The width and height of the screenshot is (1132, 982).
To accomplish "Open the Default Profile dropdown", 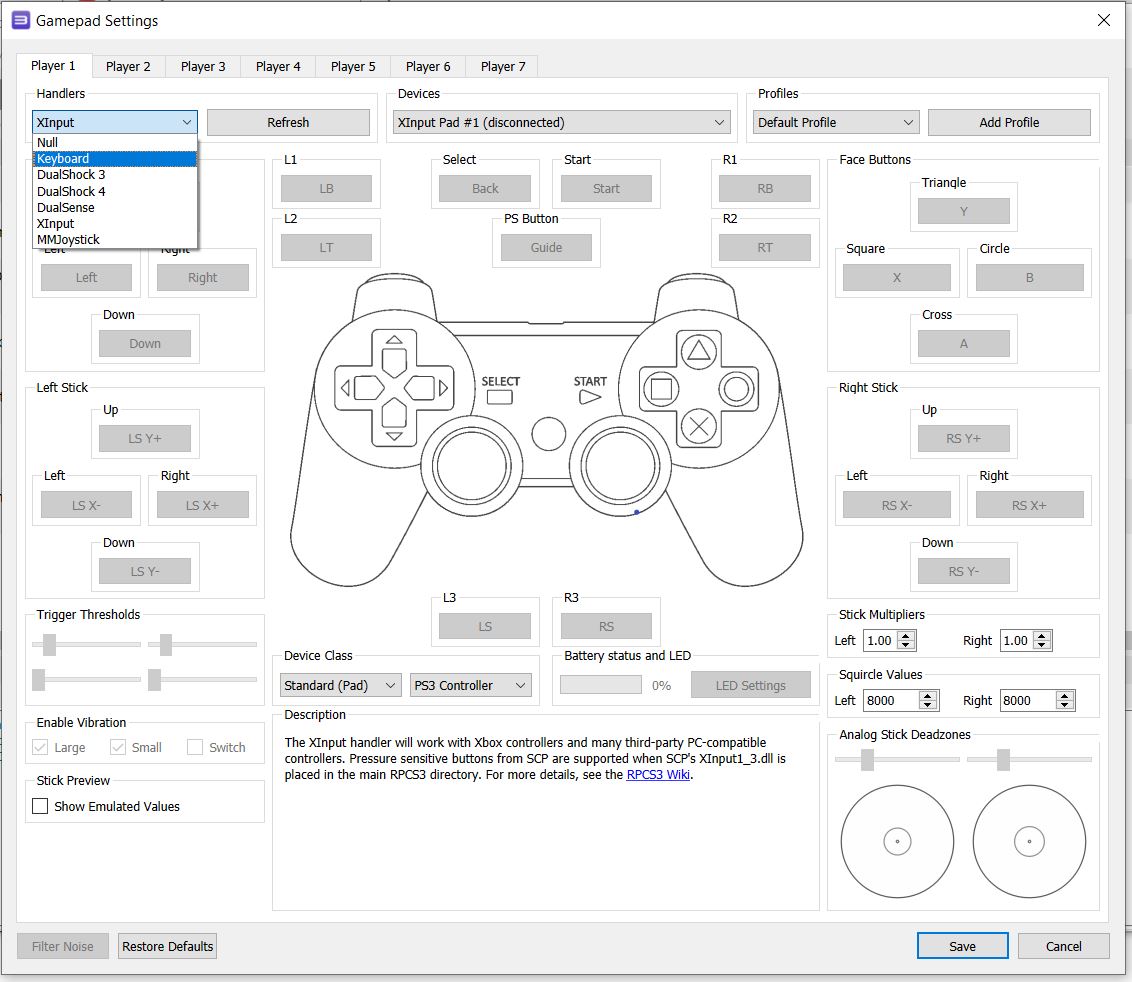I will point(834,122).
